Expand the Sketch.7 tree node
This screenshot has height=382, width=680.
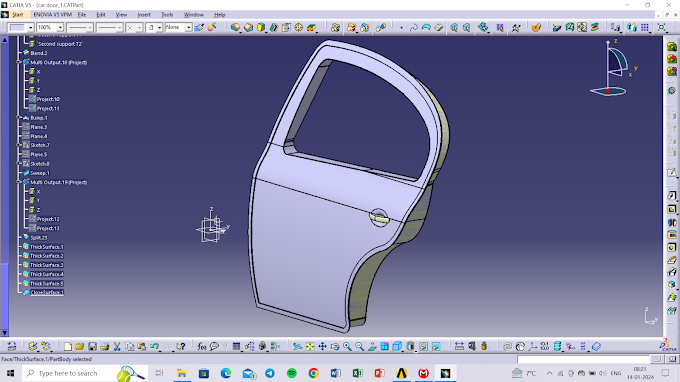point(19,145)
